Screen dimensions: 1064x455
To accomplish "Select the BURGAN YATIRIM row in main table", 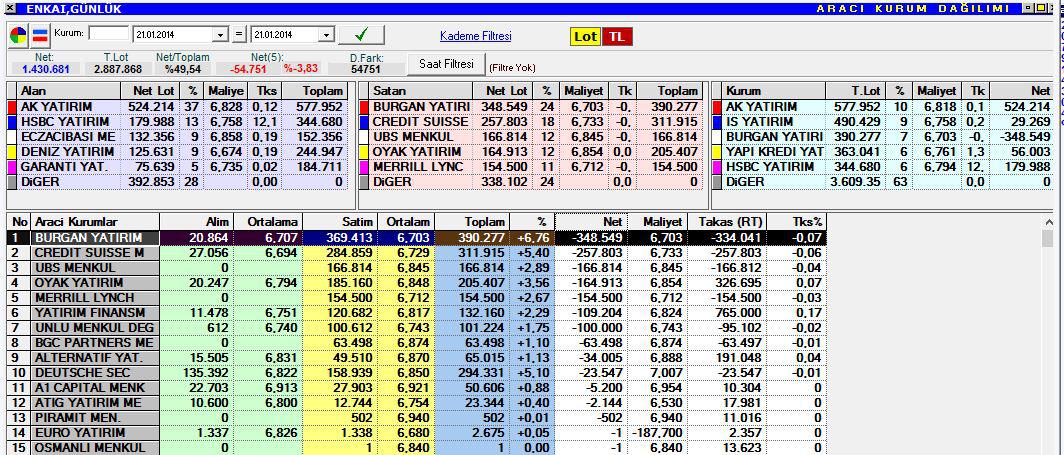I will click(x=417, y=238).
